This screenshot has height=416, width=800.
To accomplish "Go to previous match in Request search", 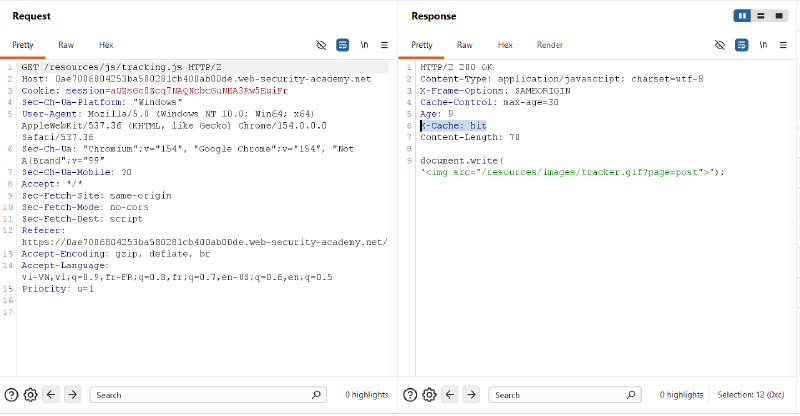I will pos(51,395).
